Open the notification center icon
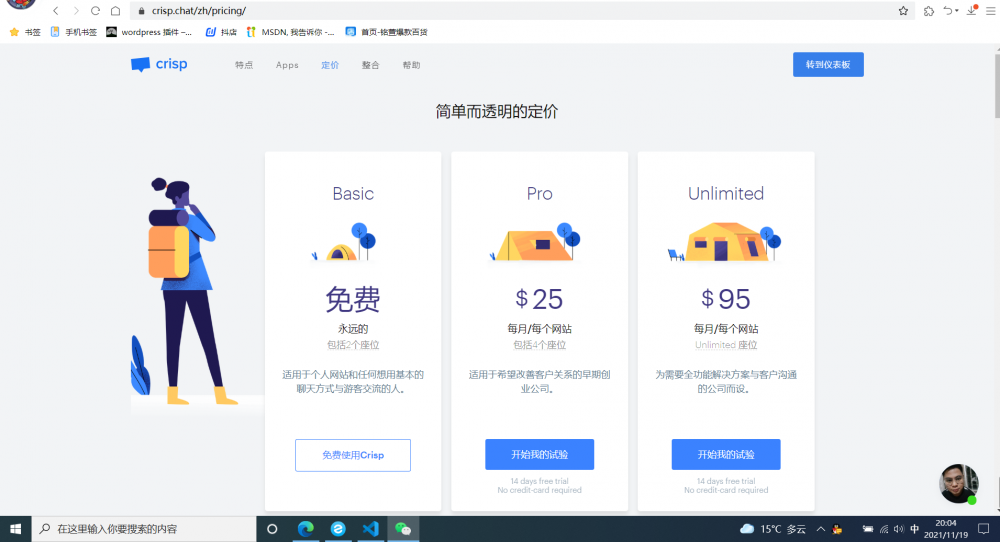The width and height of the screenshot is (1000, 542). point(983,529)
